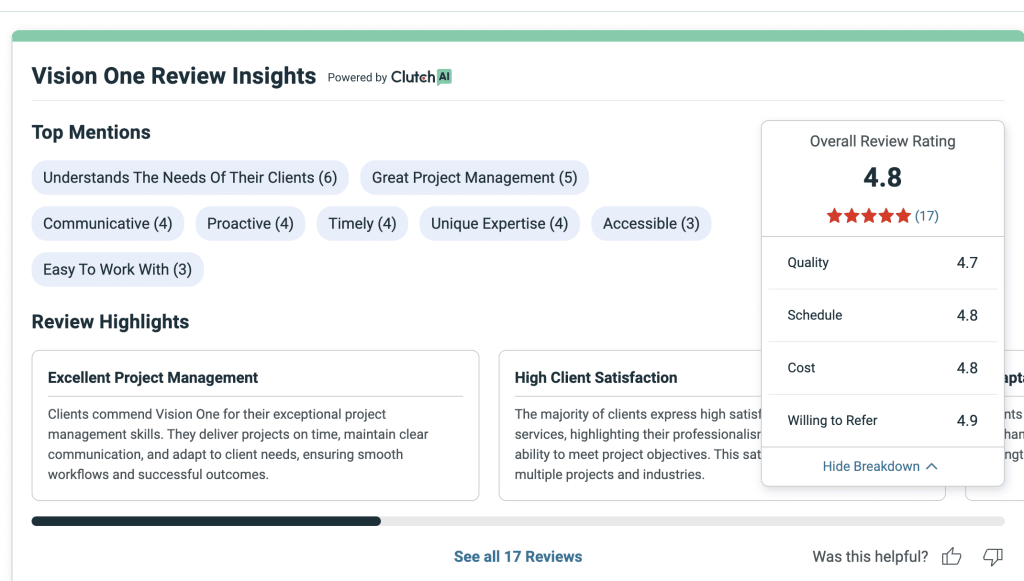Screen dimensions: 1024x581
Task: Click the chevron next to Hide Breakdown
Action: click(x=931, y=466)
